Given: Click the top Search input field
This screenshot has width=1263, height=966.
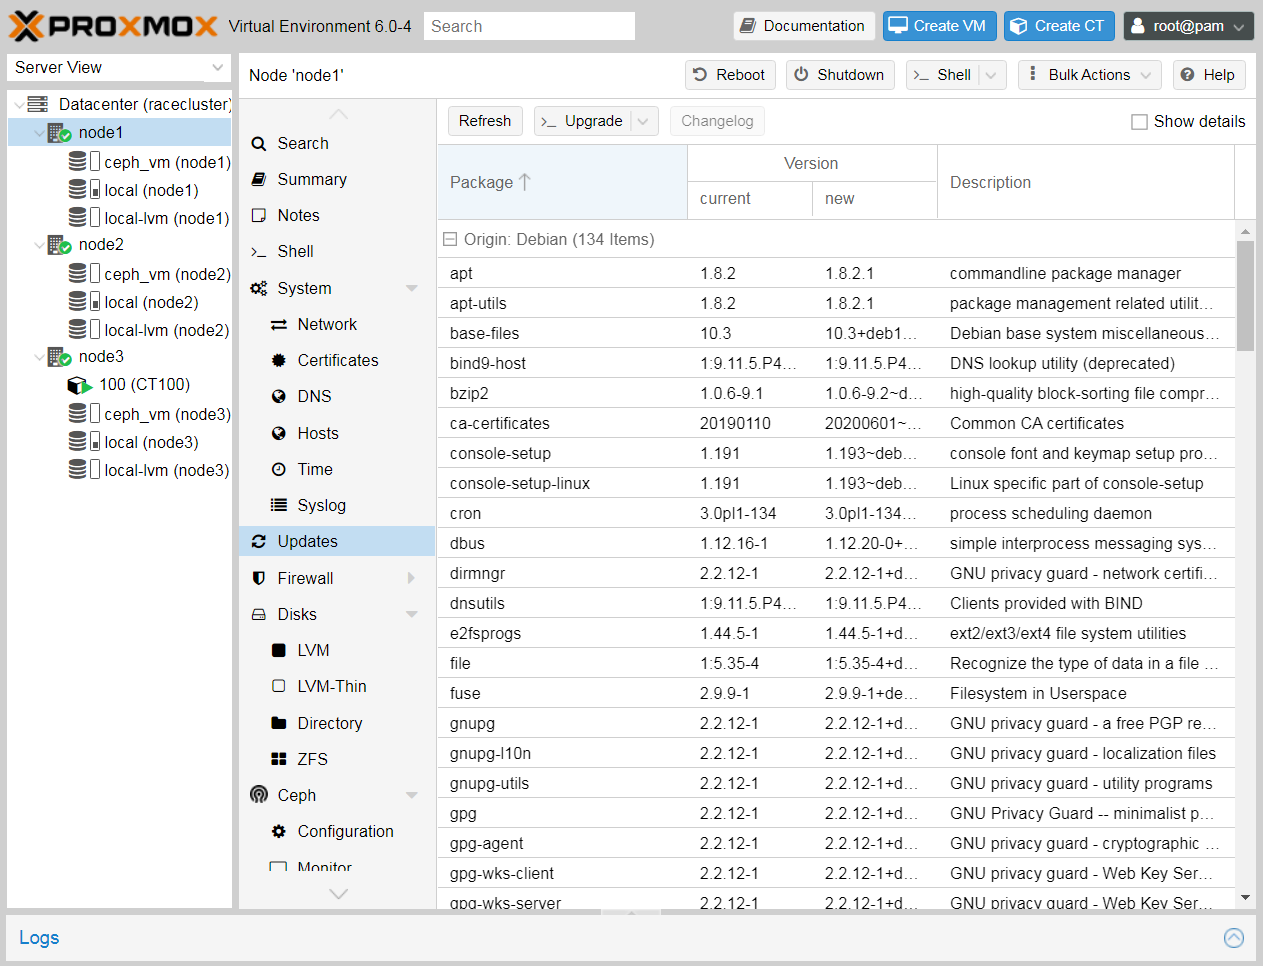Looking at the screenshot, I should tap(529, 26).
